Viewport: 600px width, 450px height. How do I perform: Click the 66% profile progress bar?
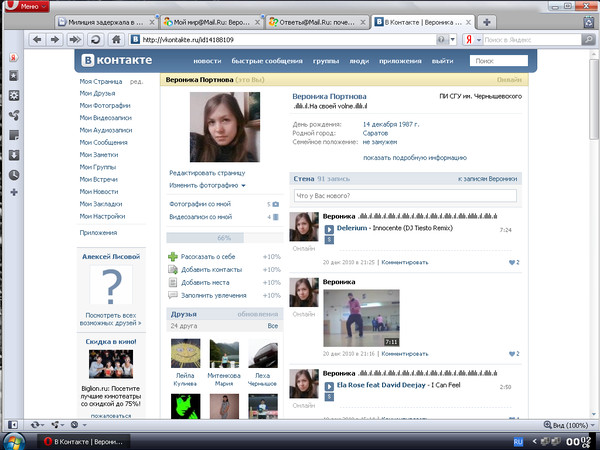click(225, 238)
